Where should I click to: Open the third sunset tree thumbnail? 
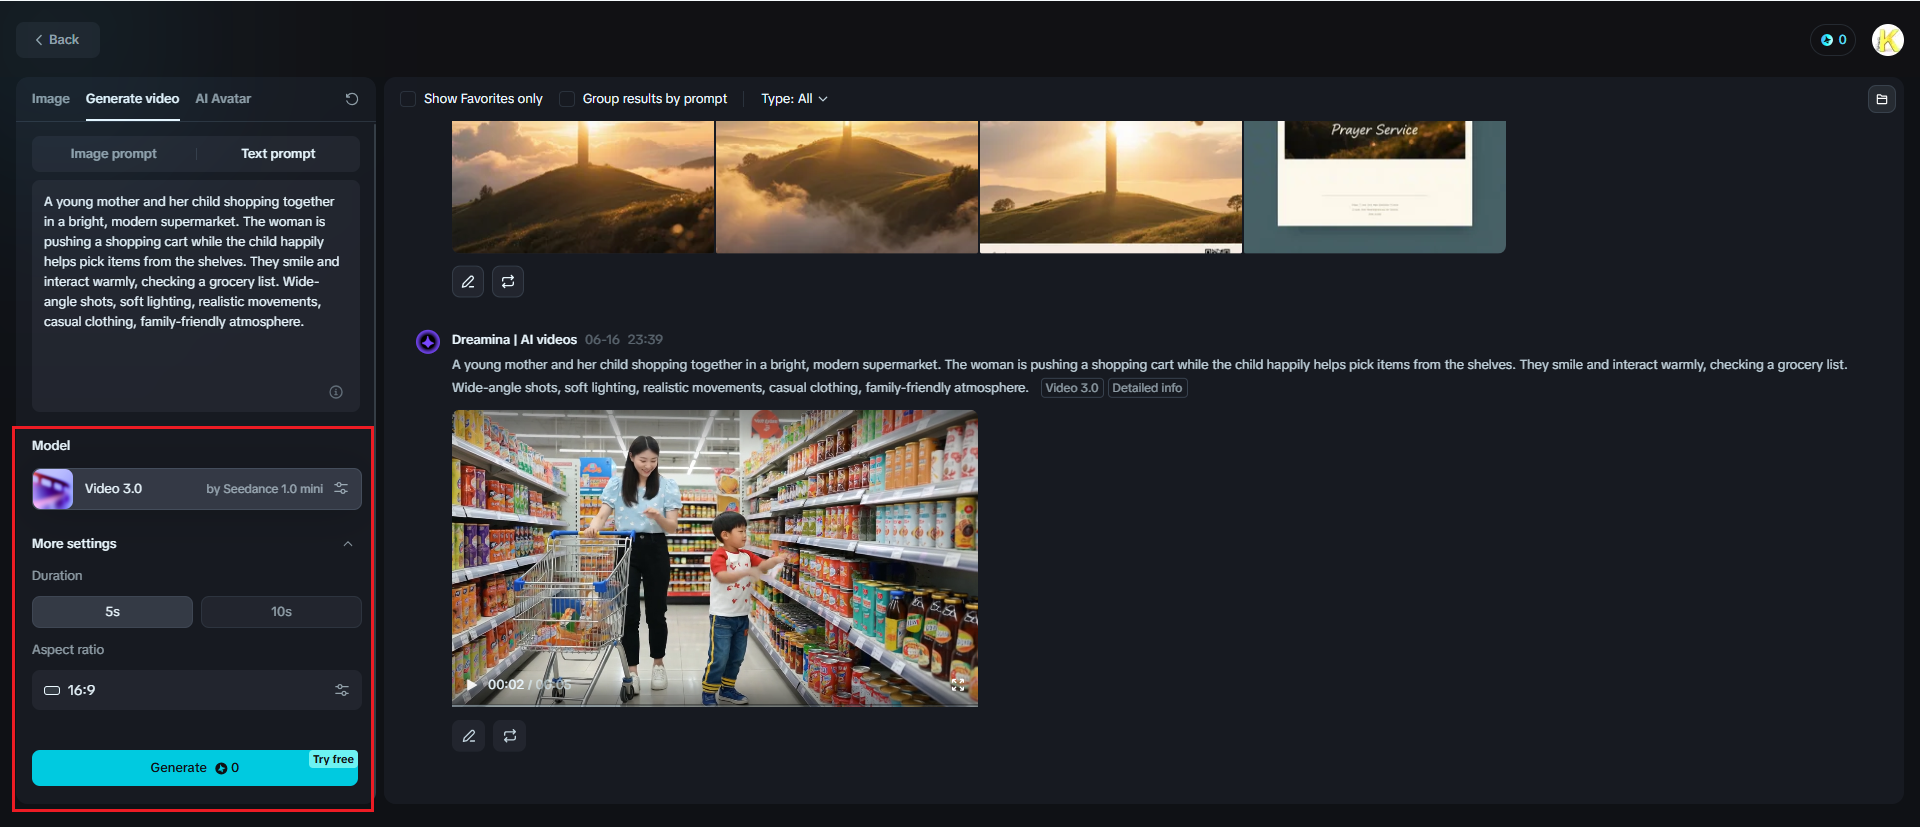tap(1111, 187)
